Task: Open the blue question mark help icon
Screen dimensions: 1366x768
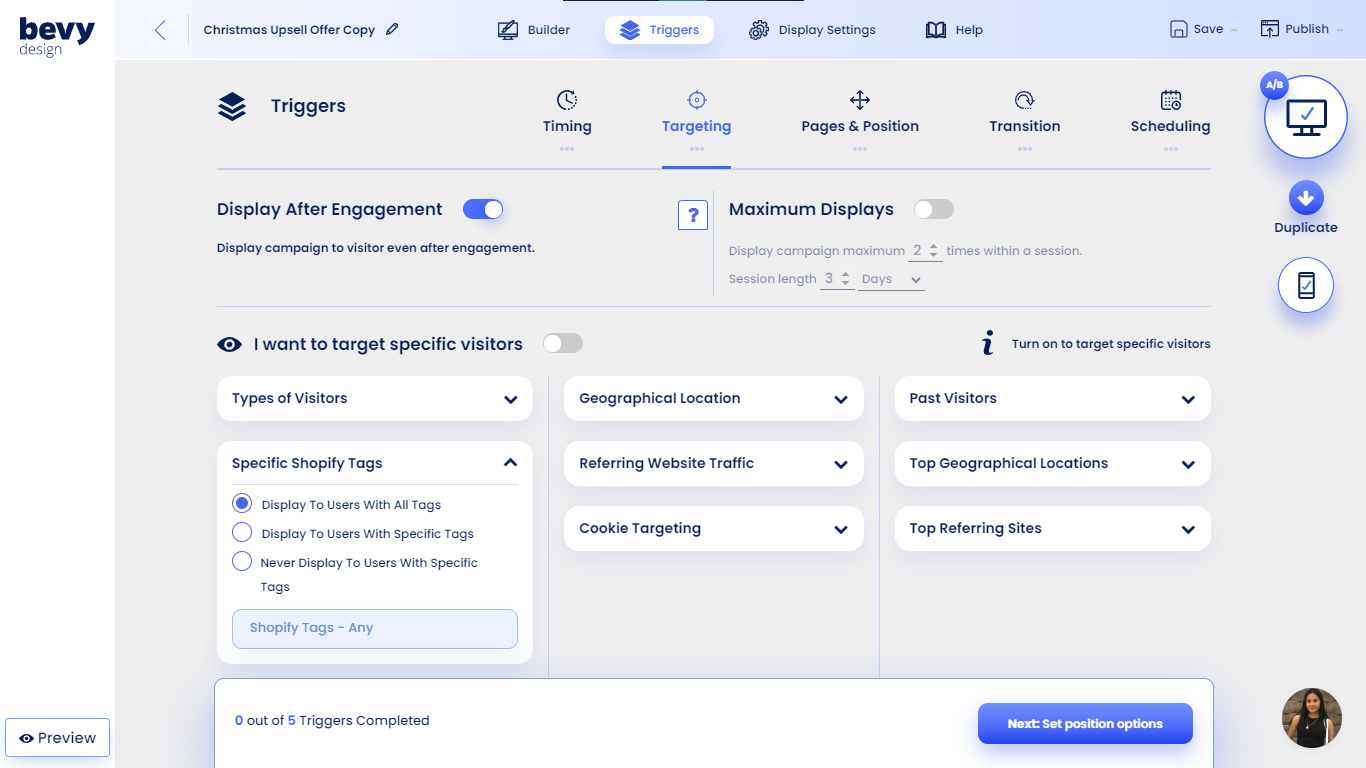Action: click(692, 214)
